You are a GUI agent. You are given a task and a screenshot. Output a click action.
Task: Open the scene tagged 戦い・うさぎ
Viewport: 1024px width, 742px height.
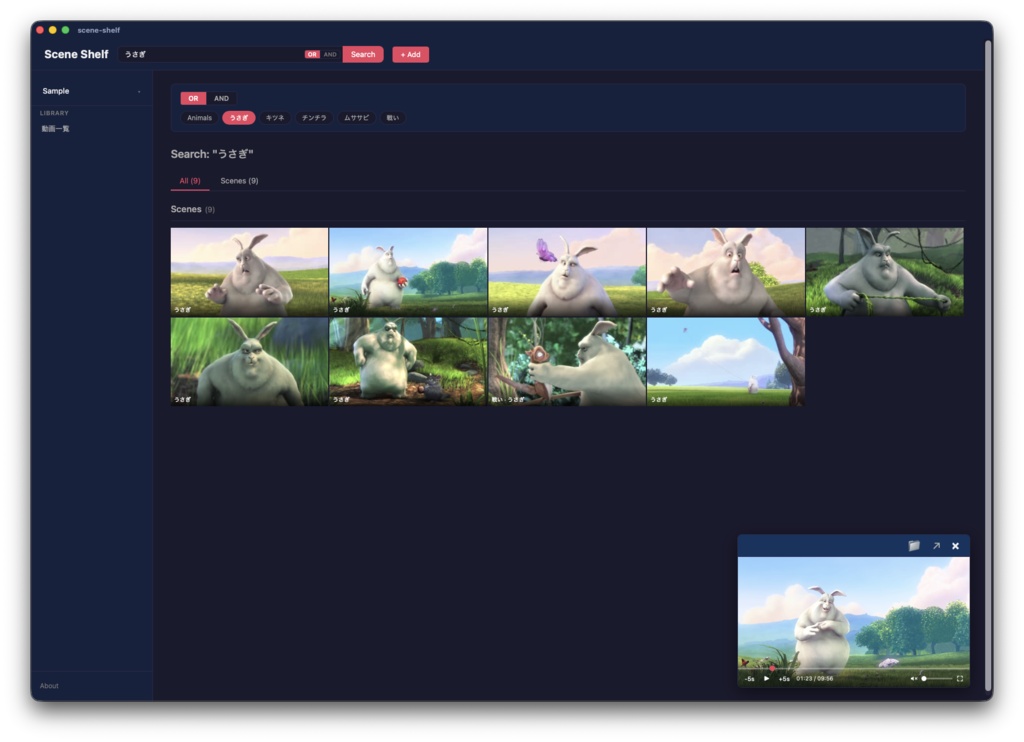pos(567,362)
